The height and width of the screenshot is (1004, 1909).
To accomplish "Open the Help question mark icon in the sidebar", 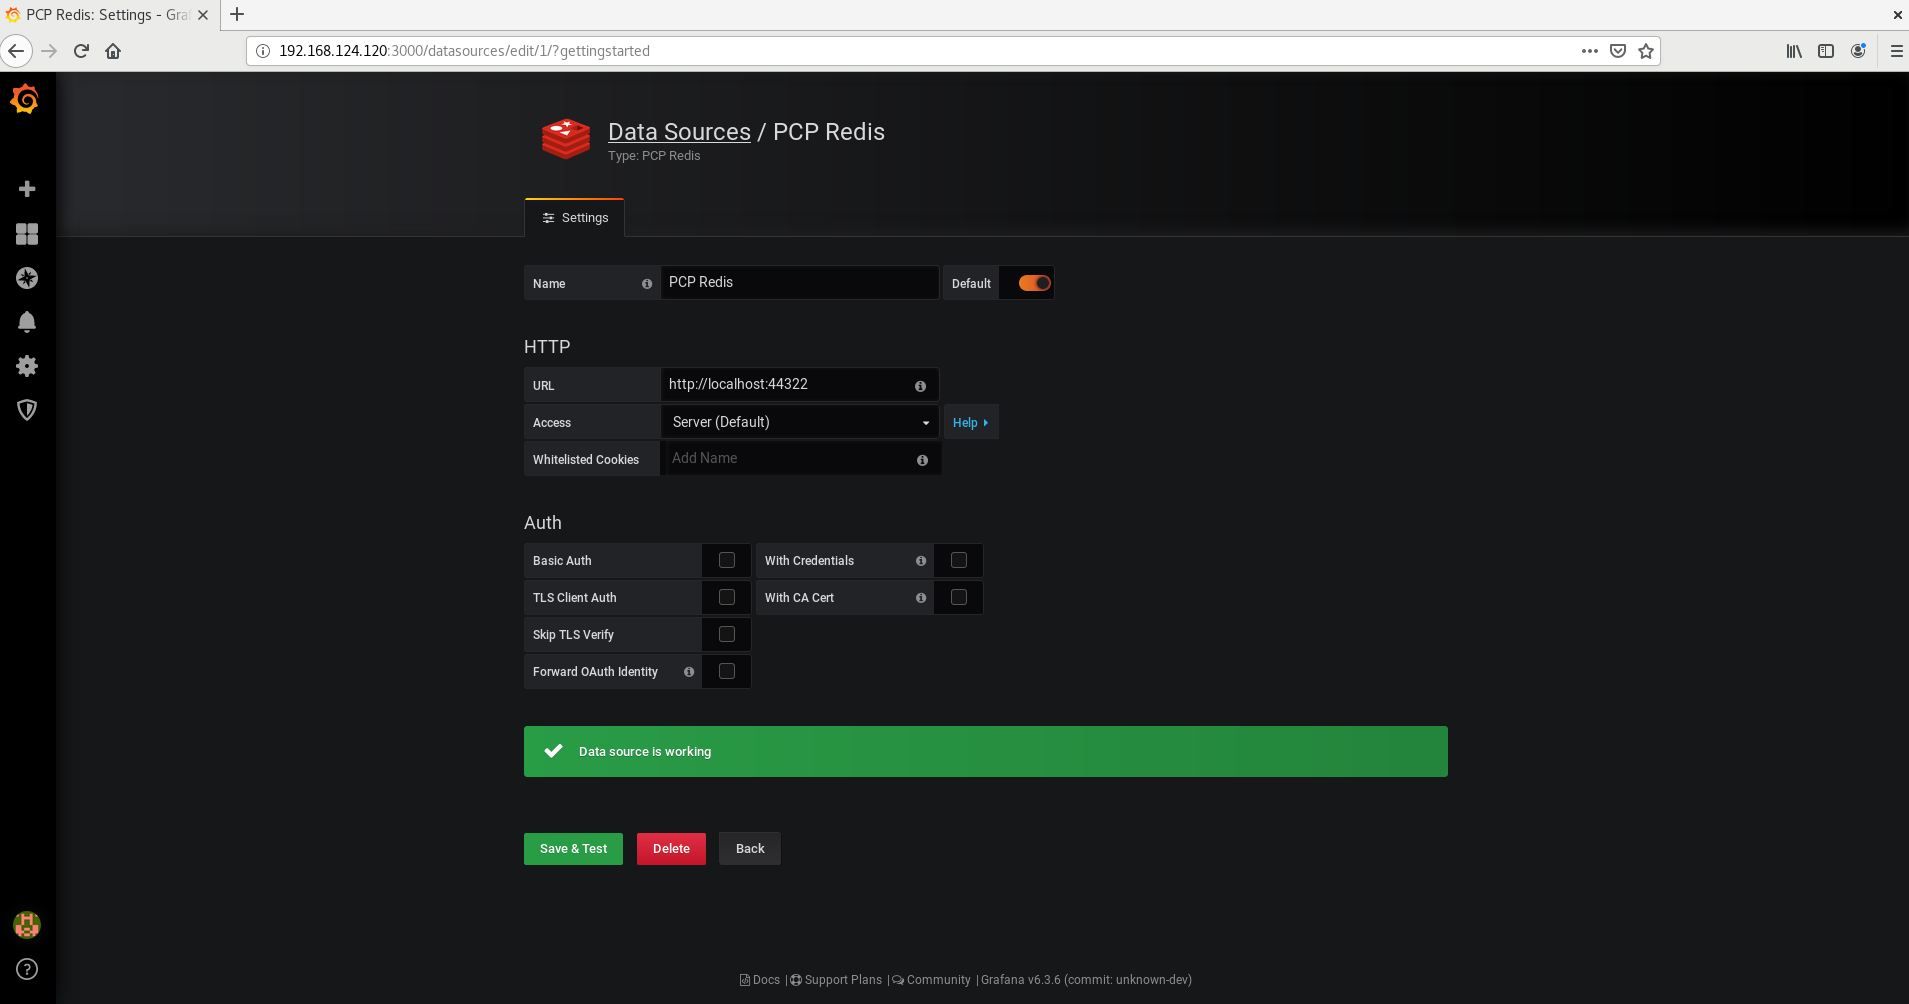I will 27,969.
